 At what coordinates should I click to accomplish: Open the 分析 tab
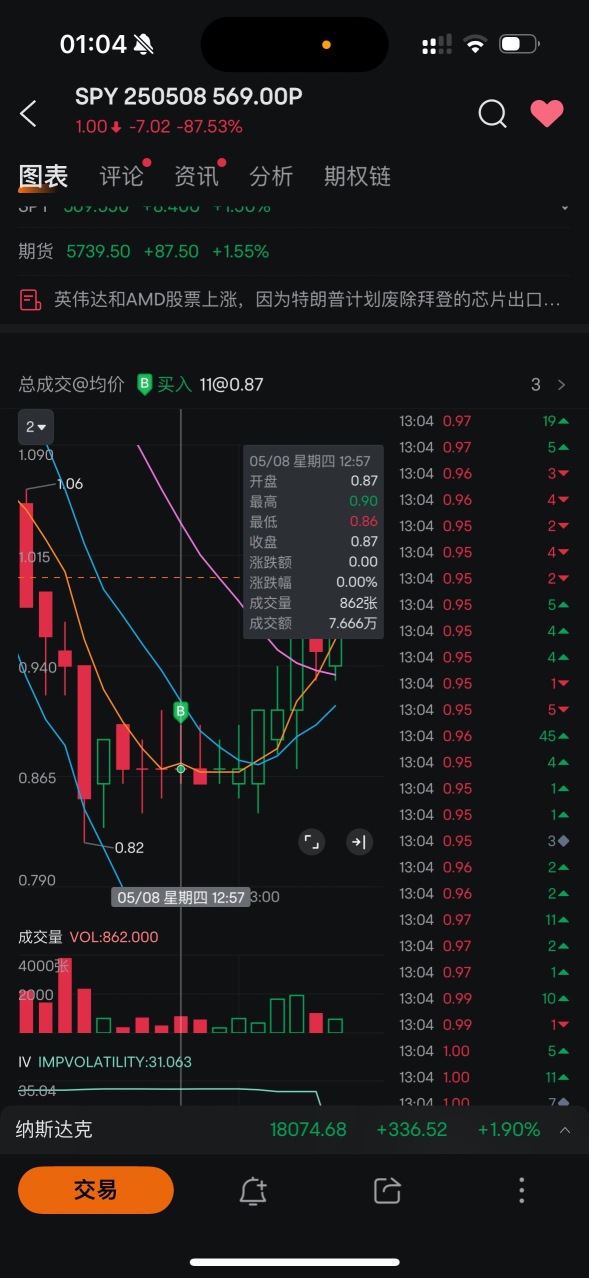tap(271, 176)
